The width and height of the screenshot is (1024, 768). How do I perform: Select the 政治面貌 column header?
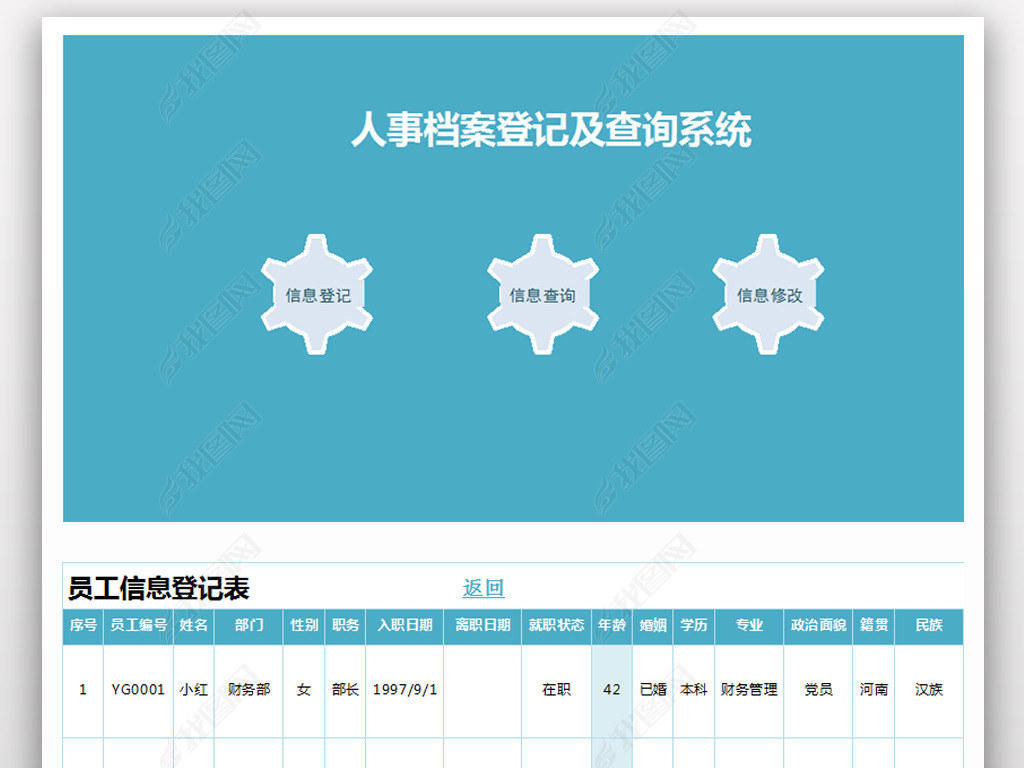(818, 625)
